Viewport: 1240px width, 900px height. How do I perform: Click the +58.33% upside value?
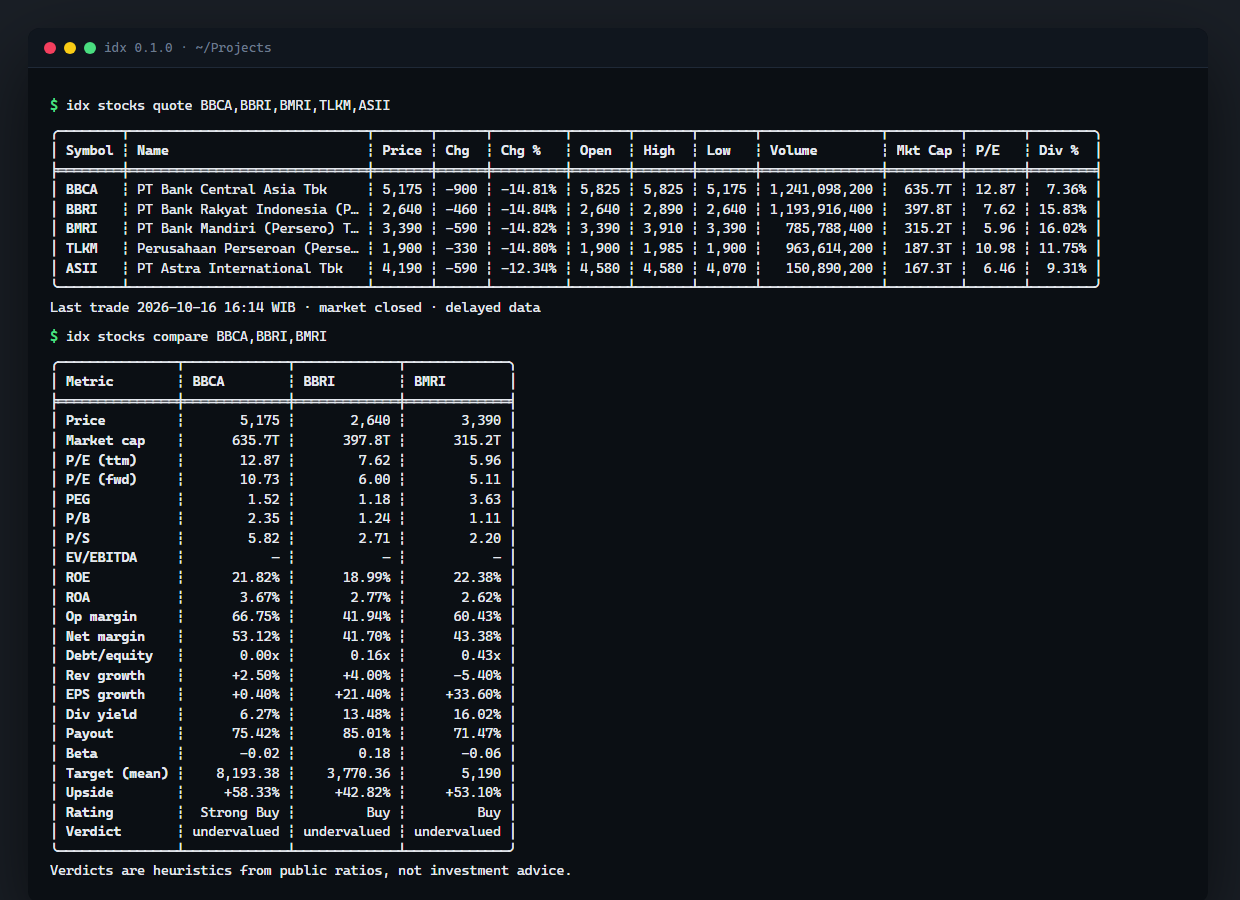click(x=252, y=792)
